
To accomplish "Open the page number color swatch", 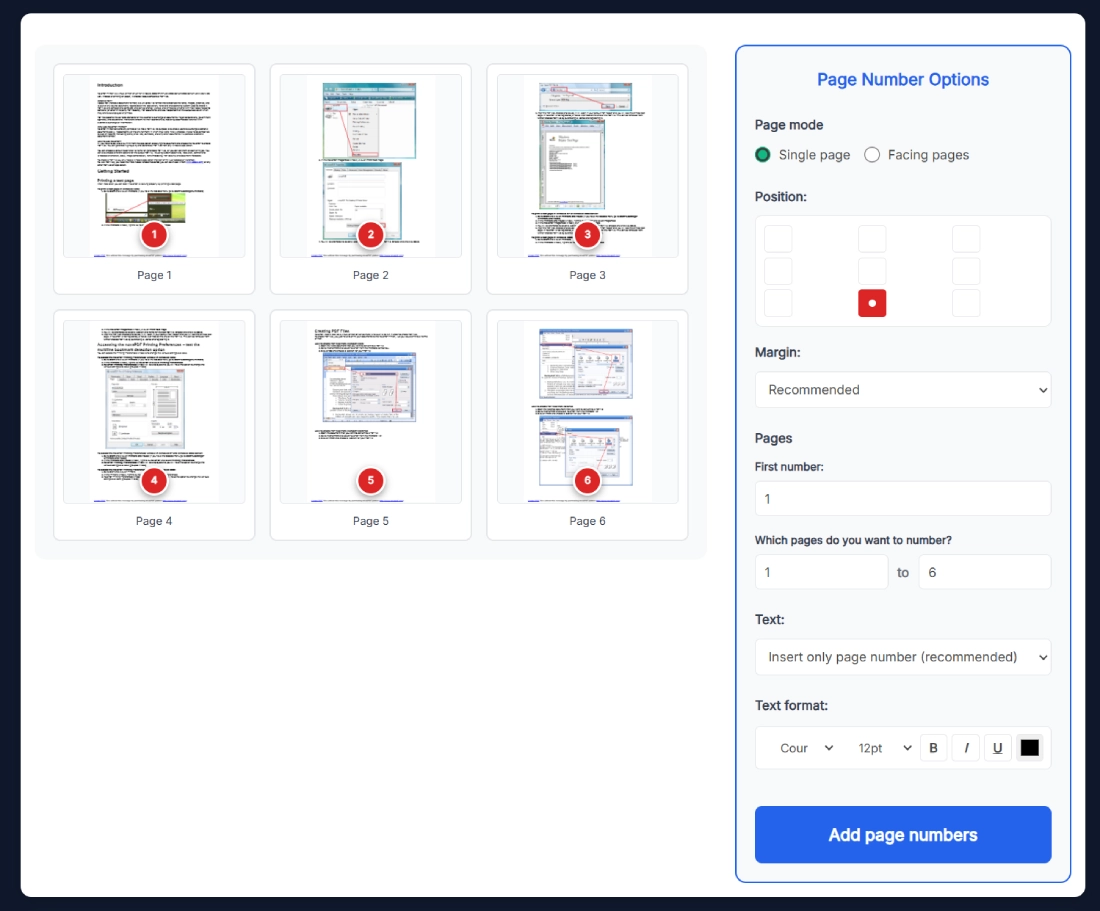I will click(x=1029, y=747).
